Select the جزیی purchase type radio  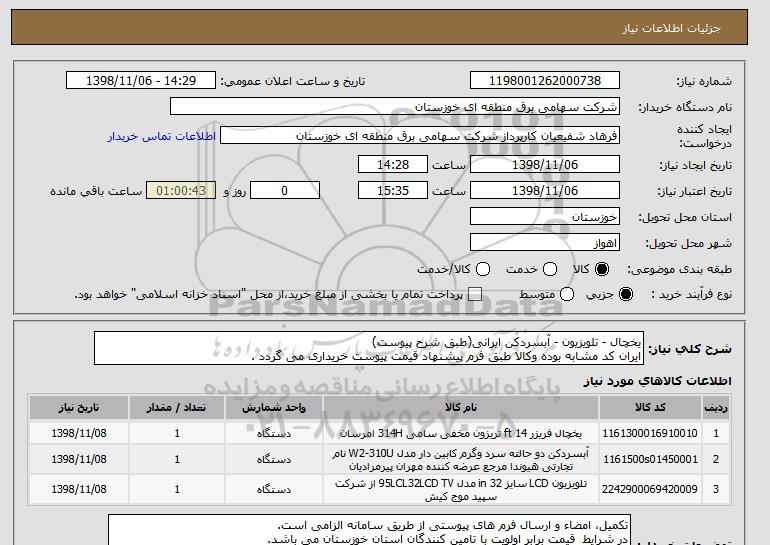pos(626,294)
